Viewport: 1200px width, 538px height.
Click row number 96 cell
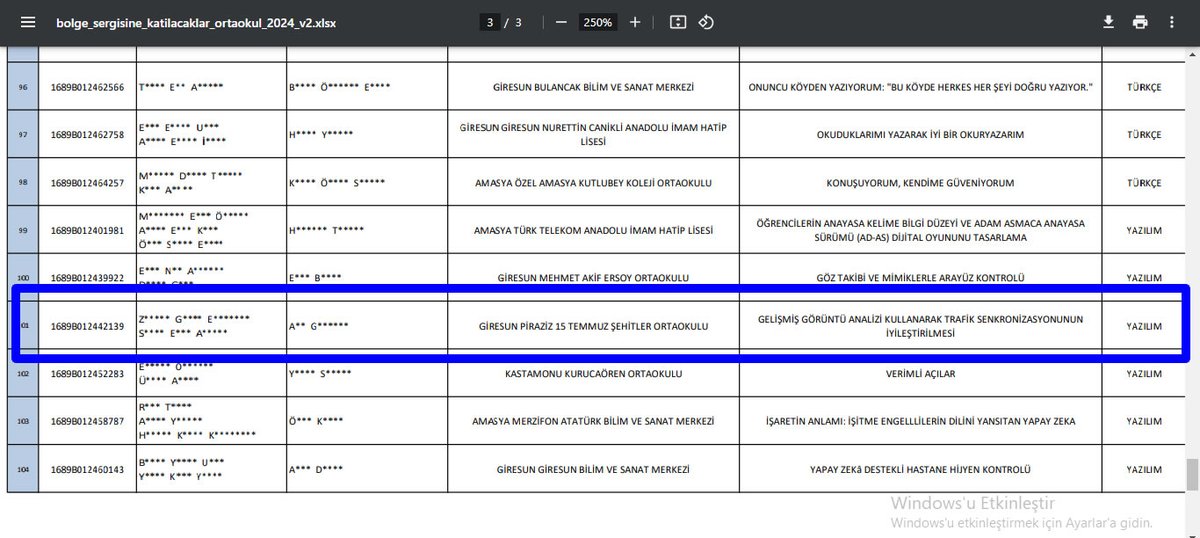click(23, 87)
